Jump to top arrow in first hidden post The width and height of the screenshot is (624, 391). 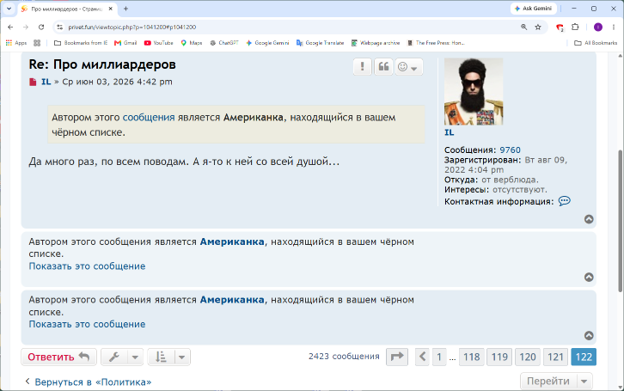[589, 277]
